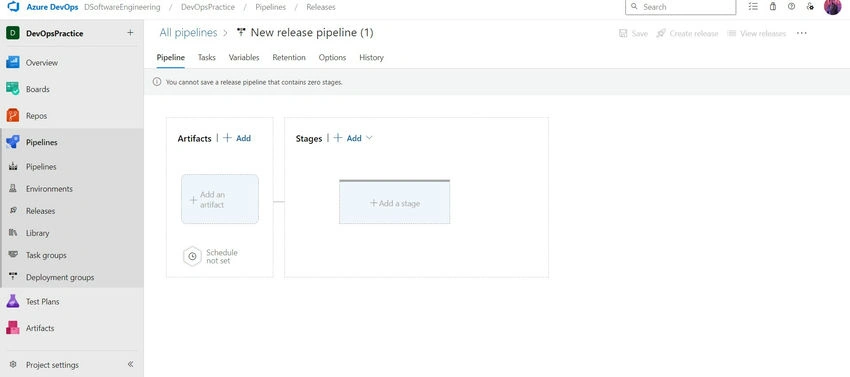Click the DevOpsPractice breadcrumb in header

pyautogui.click(x=208, y=7)
